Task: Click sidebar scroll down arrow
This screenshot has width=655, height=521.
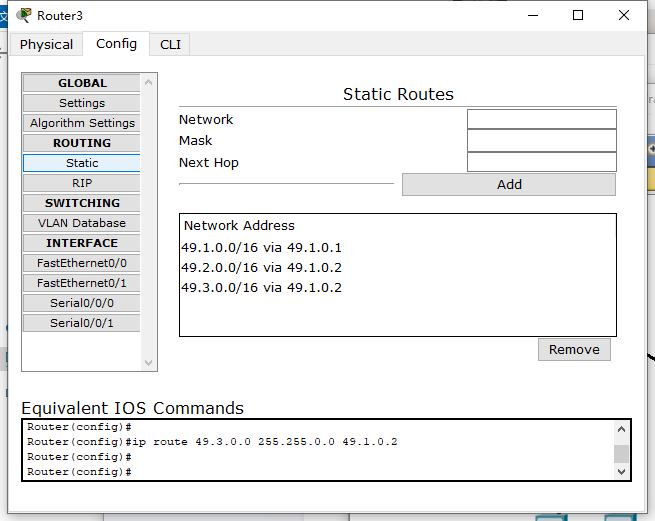Action: tap(148, 362)
